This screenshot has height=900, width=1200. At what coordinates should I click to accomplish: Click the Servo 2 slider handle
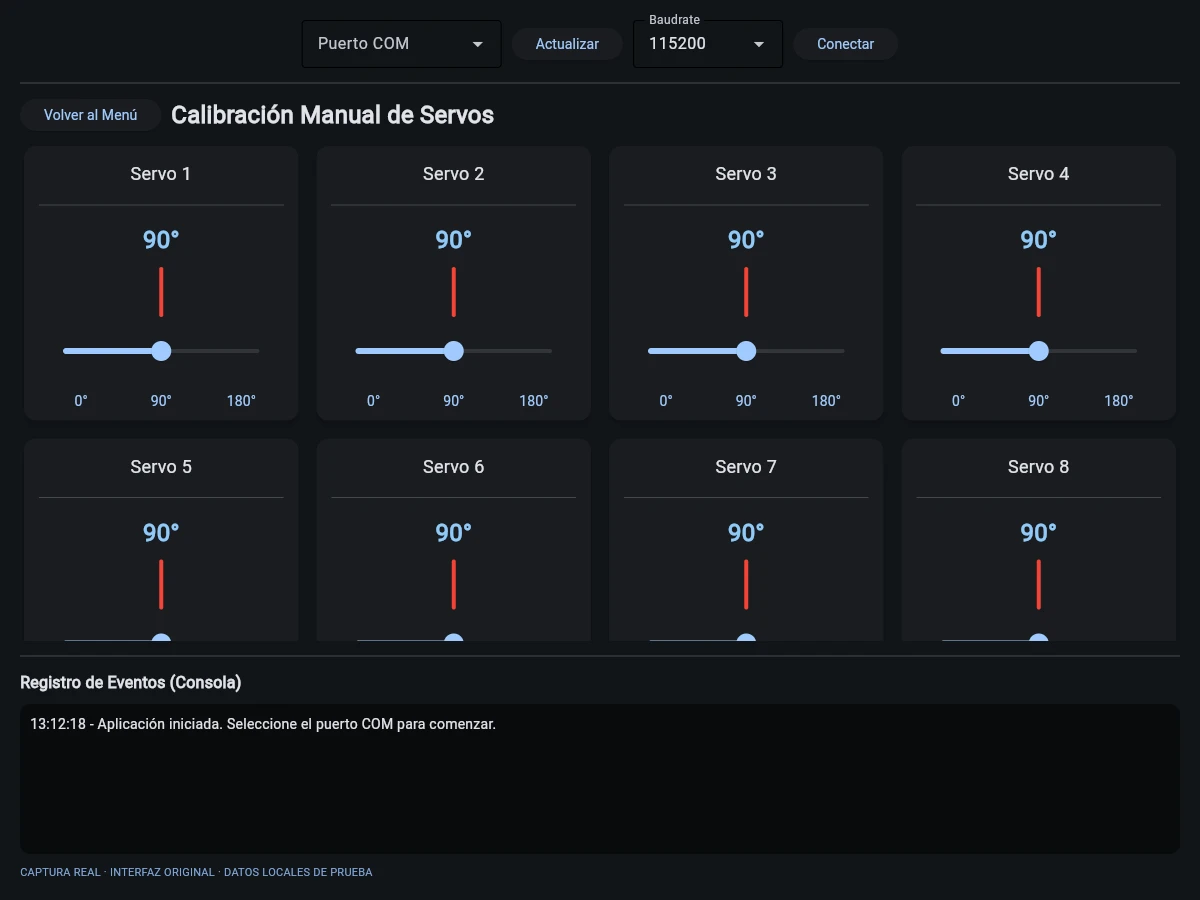[454, 351]
